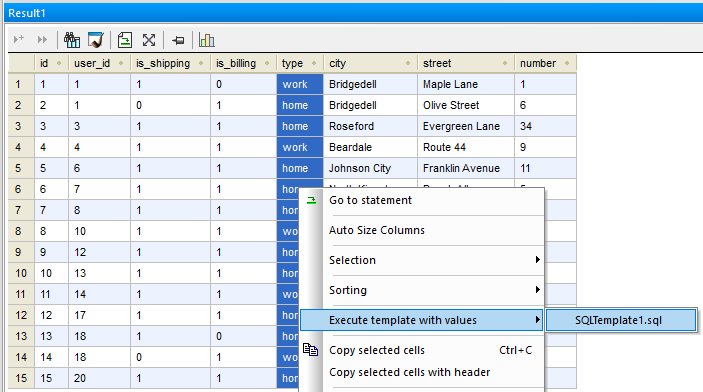Click the 'Roseford' city cell
Viewport: 703px width, 392px height.
tap(370, 126)
